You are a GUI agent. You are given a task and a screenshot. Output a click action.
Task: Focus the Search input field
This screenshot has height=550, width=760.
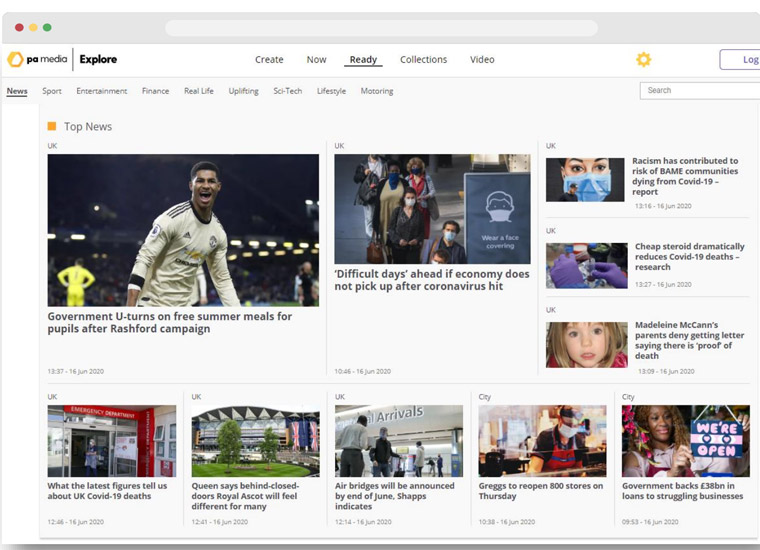pyautogui.click(x=700, y=90)
